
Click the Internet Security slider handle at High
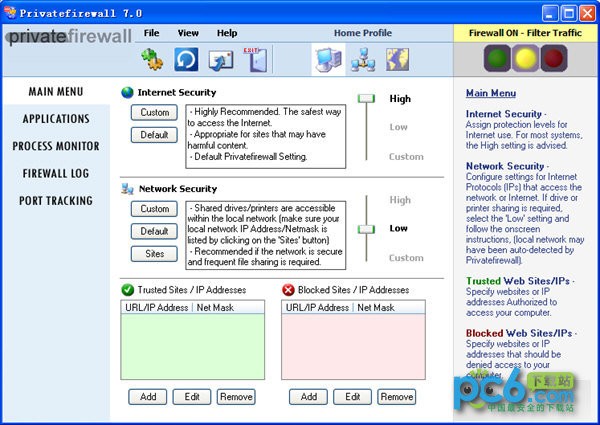366,99
